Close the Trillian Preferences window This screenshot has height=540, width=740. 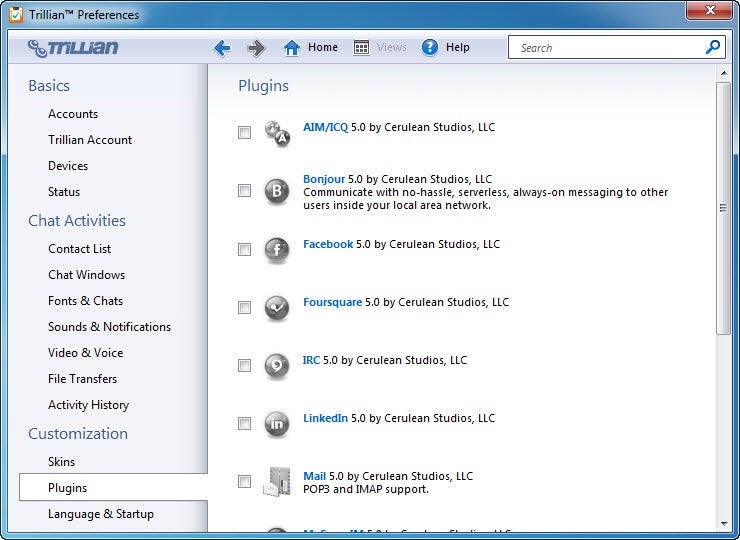tap(709, 10)
